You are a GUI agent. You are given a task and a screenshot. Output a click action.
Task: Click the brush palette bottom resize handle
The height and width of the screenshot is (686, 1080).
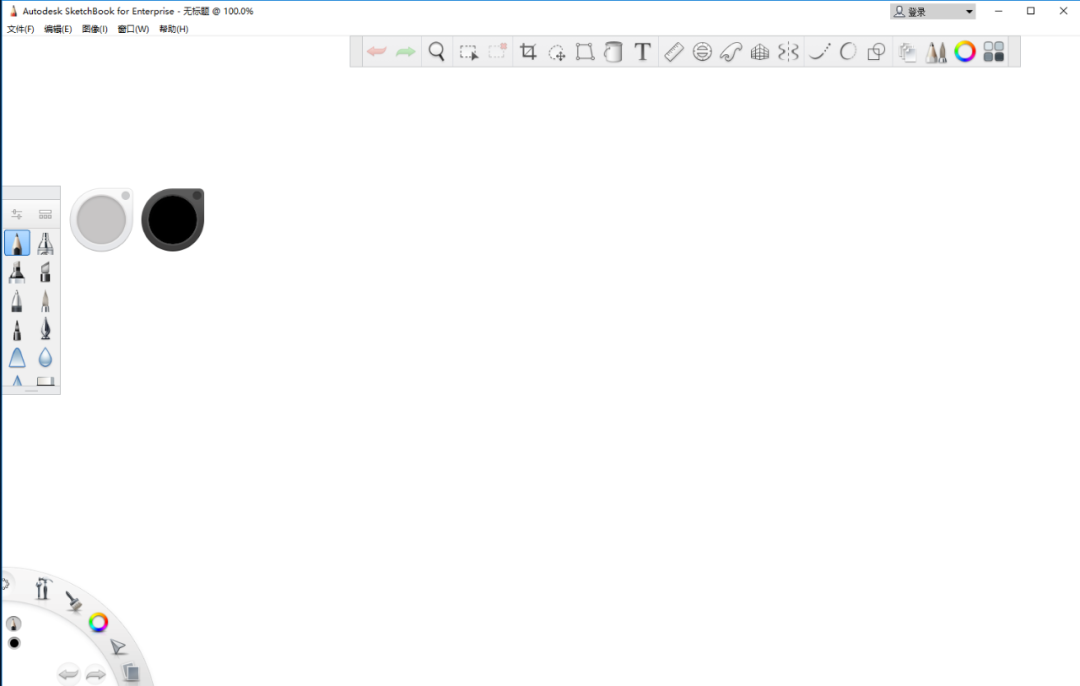pos(31,391)
